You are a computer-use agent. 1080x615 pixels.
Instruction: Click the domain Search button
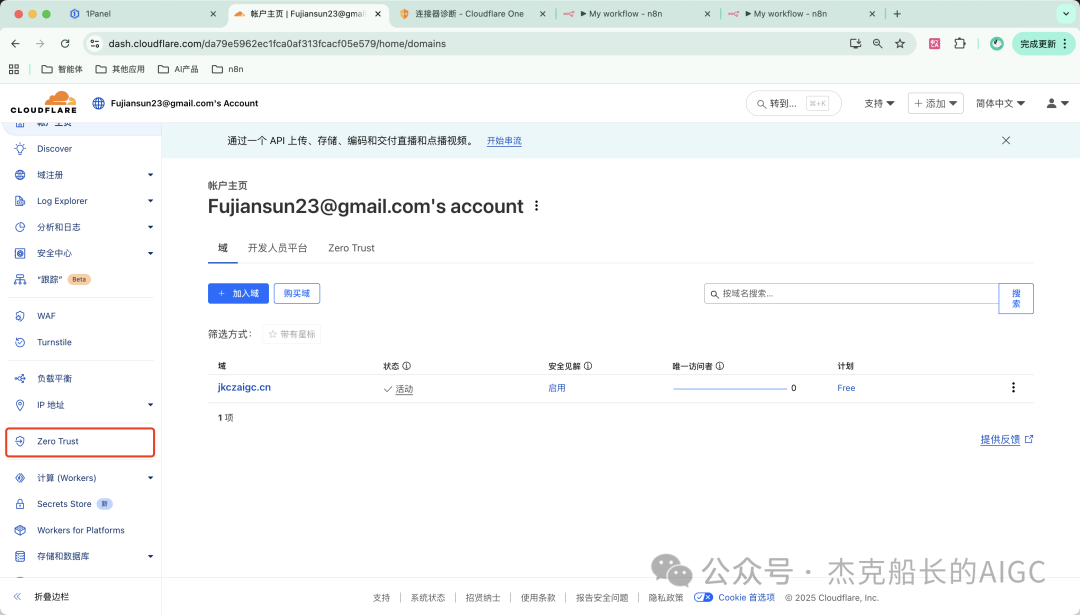click(x=1016, y=298)
